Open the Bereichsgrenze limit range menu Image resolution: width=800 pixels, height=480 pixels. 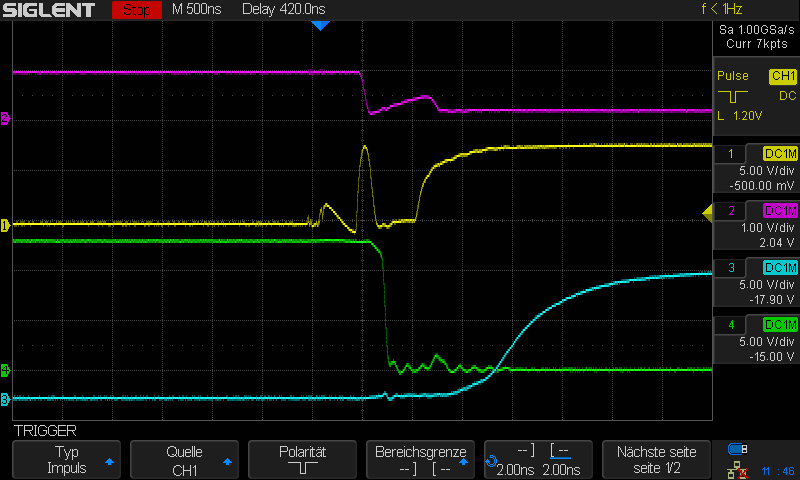[420, 460]
